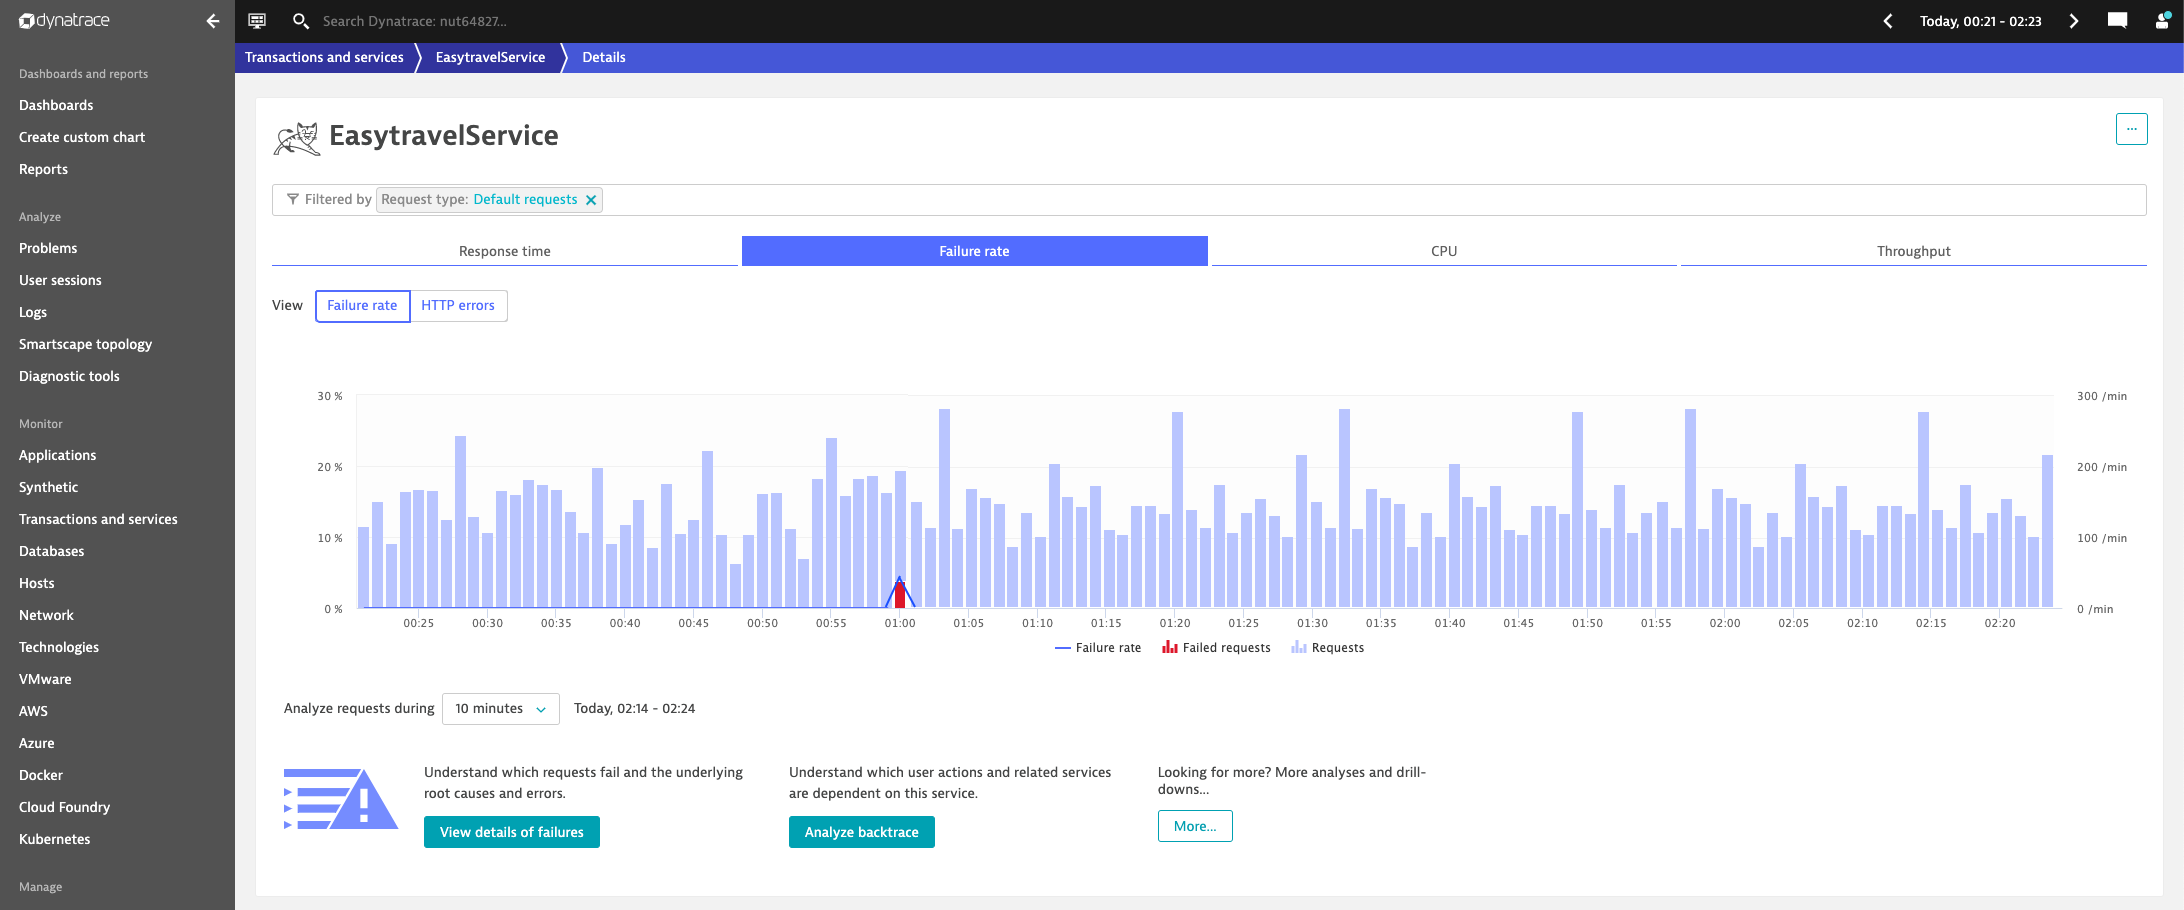Toggle Requests legend entry

pos(1327,648)
